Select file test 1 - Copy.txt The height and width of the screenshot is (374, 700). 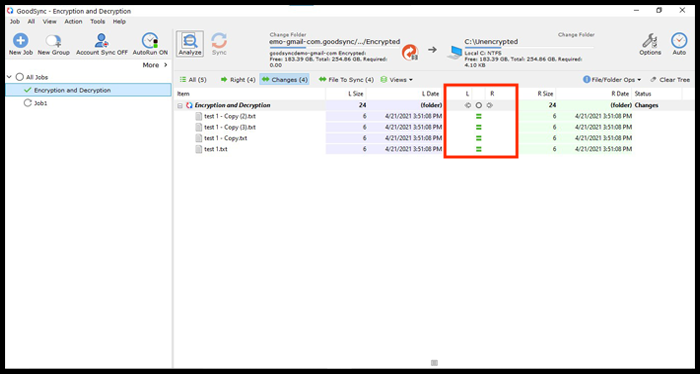(225, 138)
